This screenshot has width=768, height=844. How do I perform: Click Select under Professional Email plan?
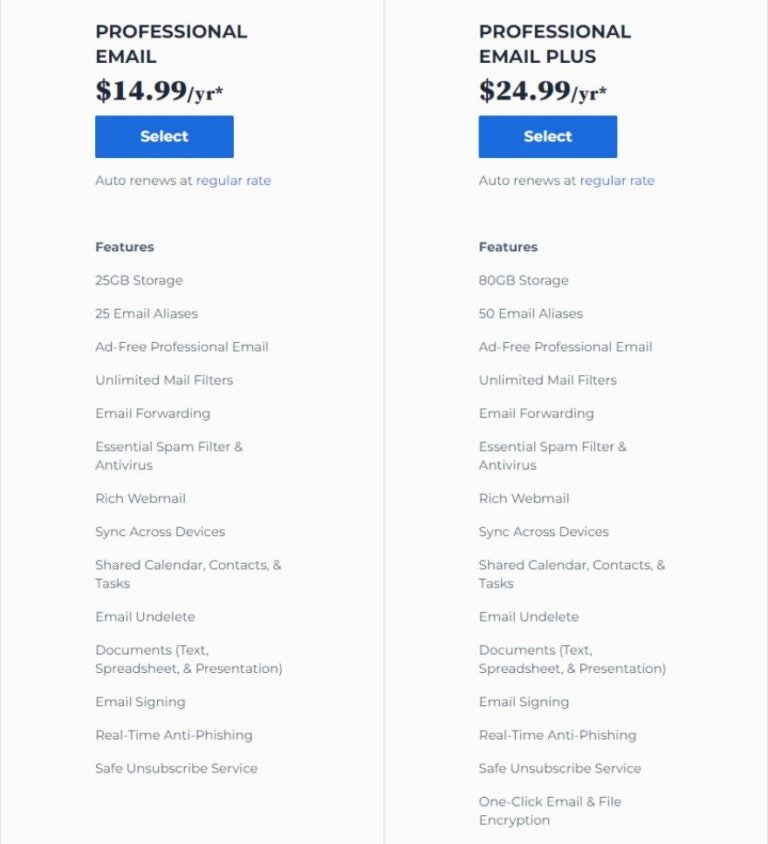164,136
